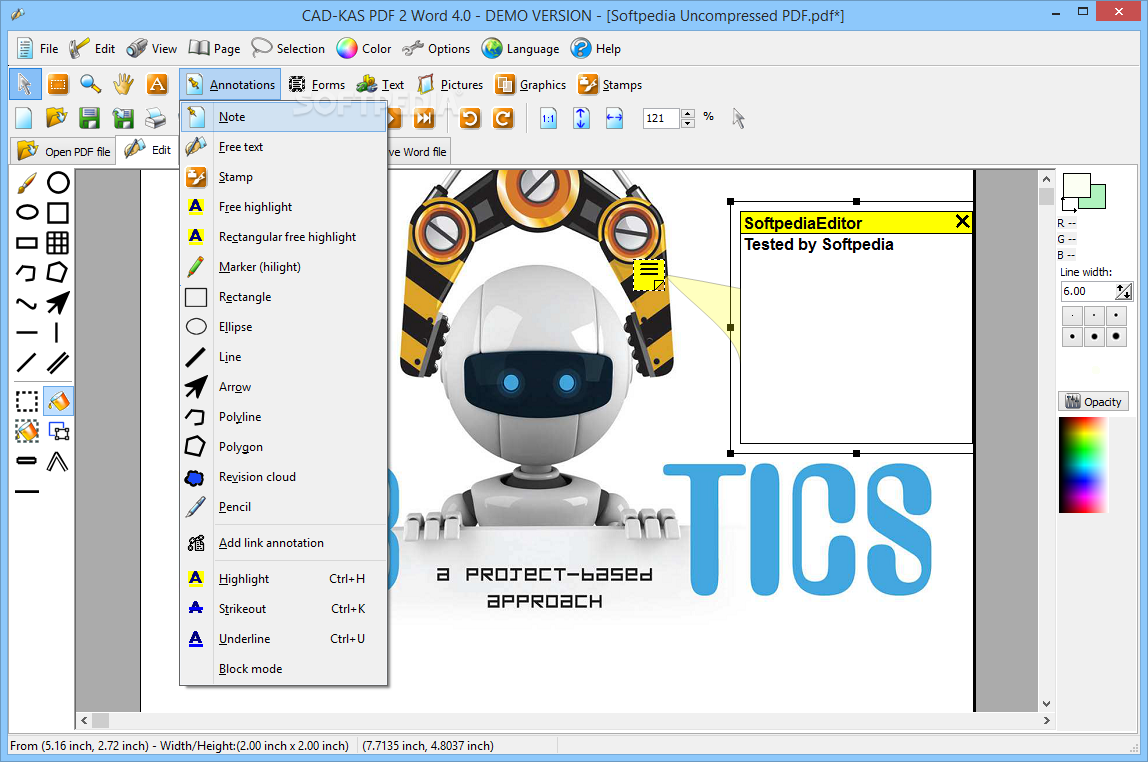Click vertical scrollbar down arrow
The height and width of the screenshot is (762, 1148).
coord(1046,703)
